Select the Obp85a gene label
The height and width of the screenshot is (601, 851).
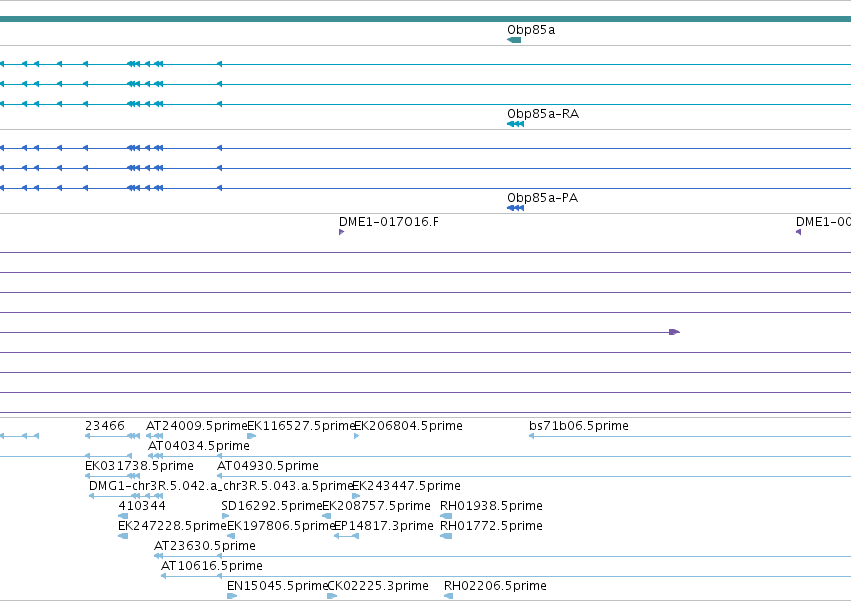pyautogui.click(x=531, y=30)
